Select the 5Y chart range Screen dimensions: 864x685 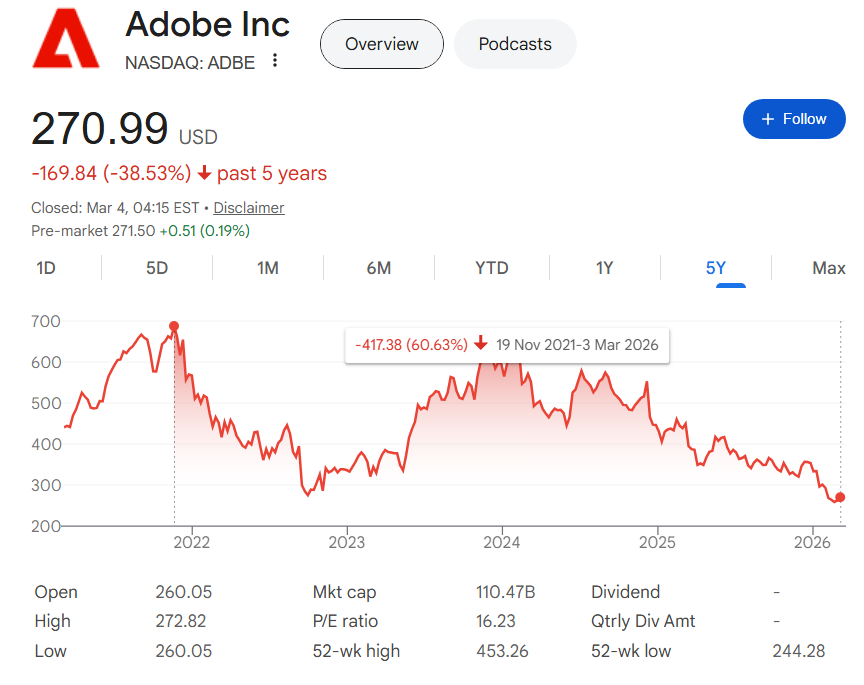click(x=716, y=268)
